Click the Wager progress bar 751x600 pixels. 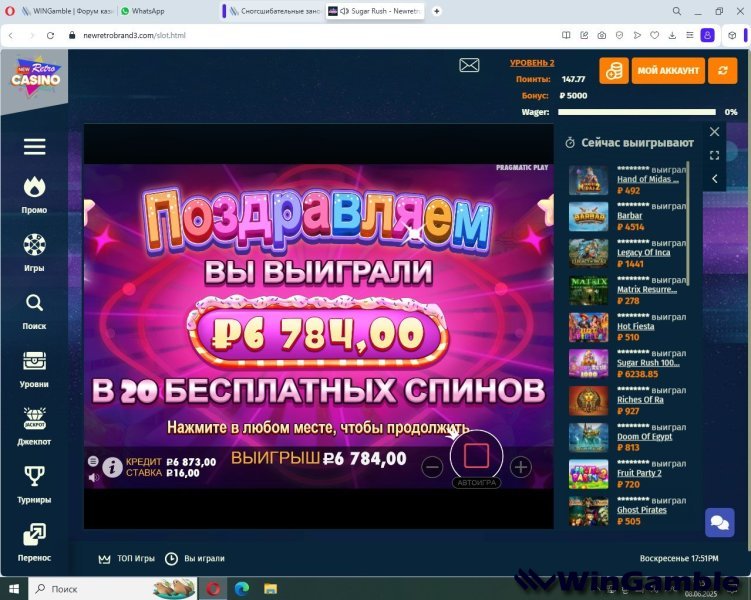(x=637, y=112)
